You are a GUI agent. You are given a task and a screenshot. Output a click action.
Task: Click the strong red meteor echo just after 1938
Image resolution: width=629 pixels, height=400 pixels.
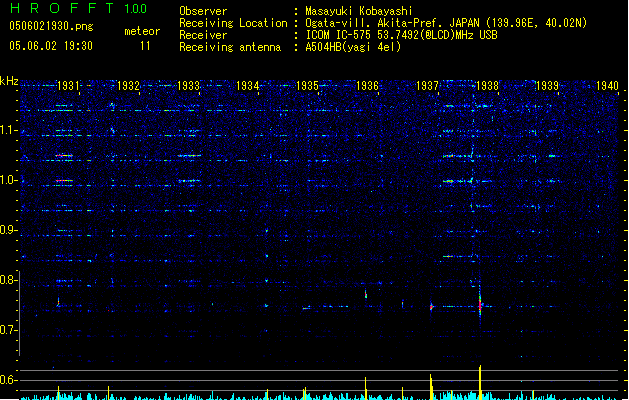point(480,305)
